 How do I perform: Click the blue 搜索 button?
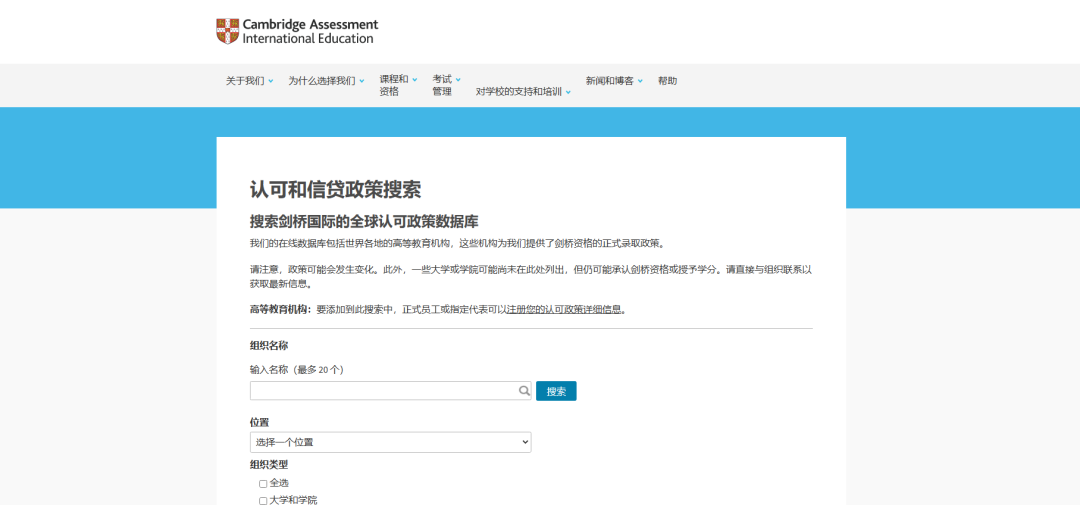[556, 391]
